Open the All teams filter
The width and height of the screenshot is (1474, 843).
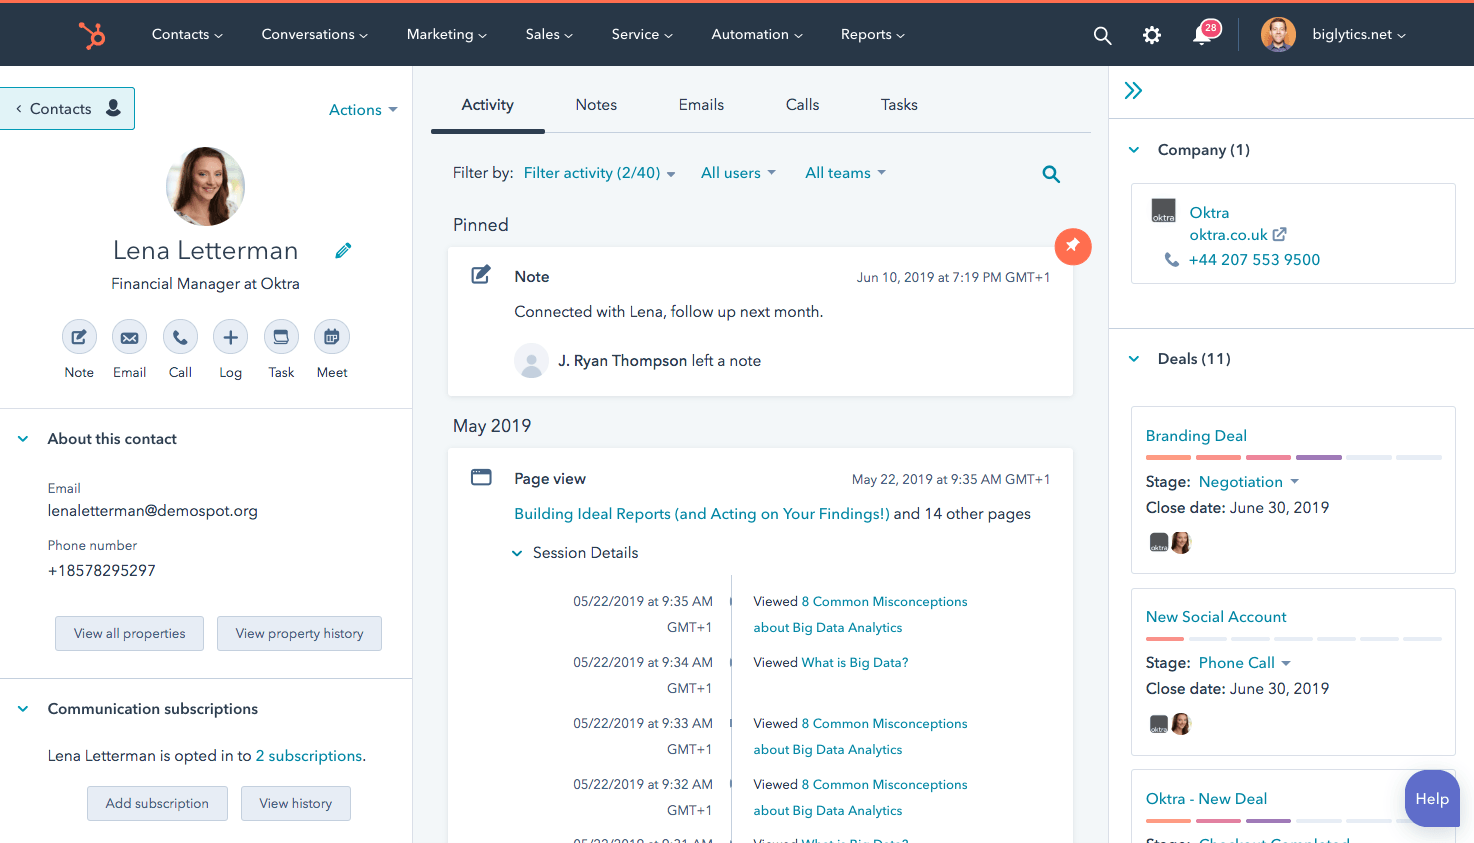[845, 173]
